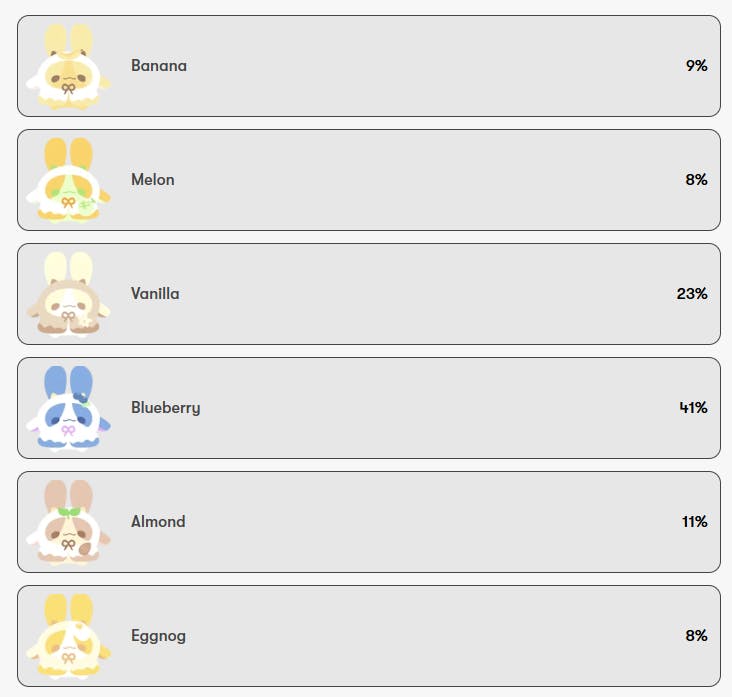Click the Almond name text

click(x=158, y=522)
